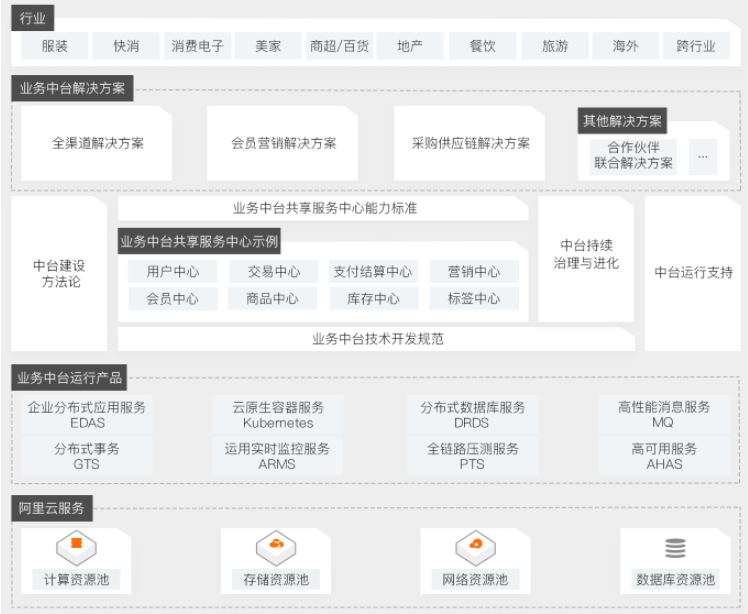
Task: Select the 商品中心 box
Action: [x=272, y=299]
